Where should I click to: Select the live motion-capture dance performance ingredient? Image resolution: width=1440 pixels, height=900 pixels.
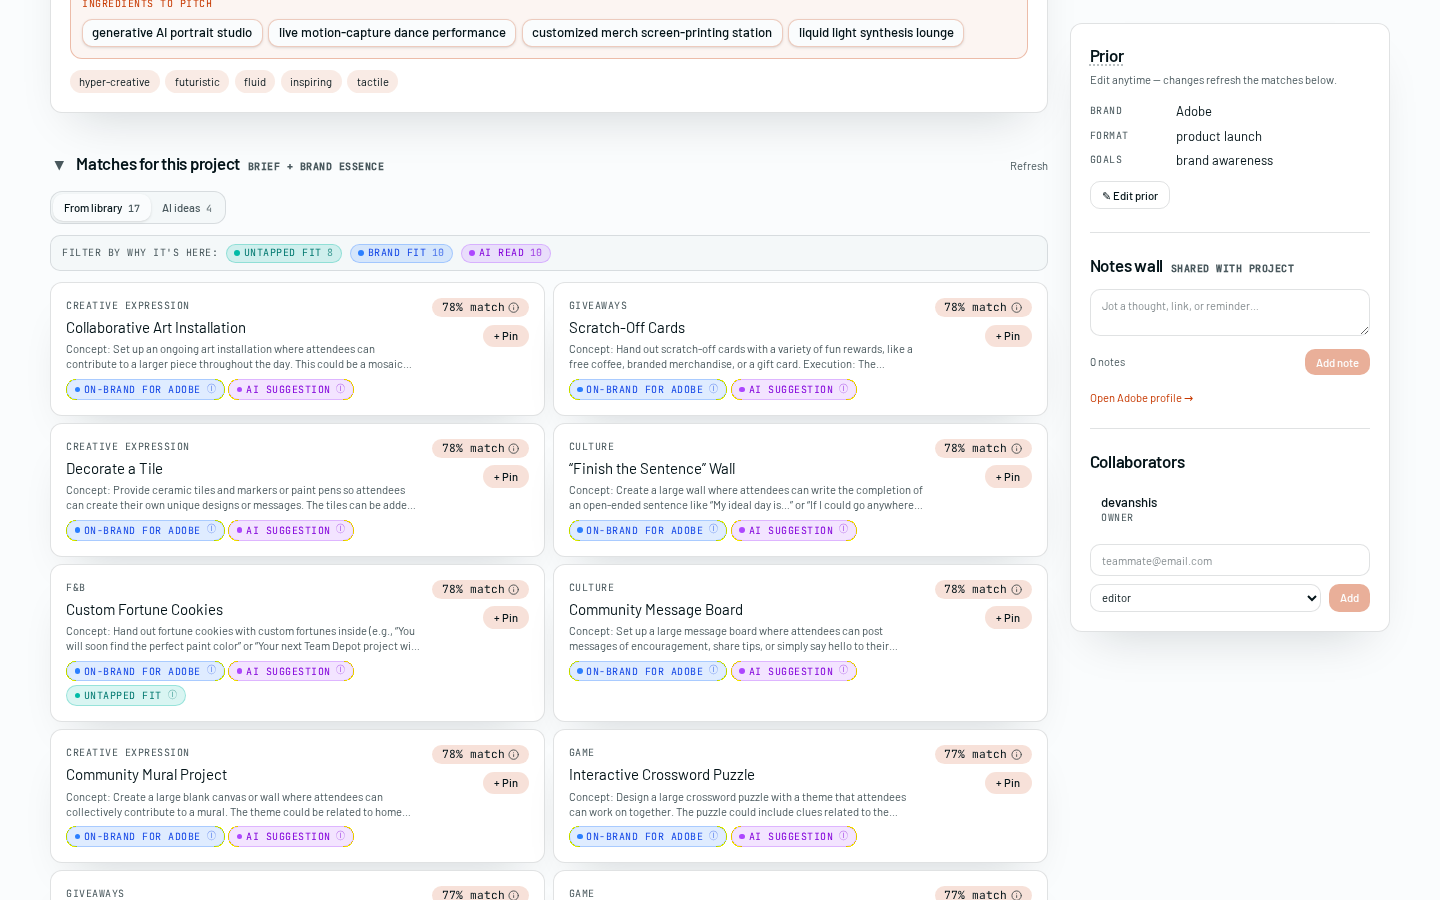[392, 33]
